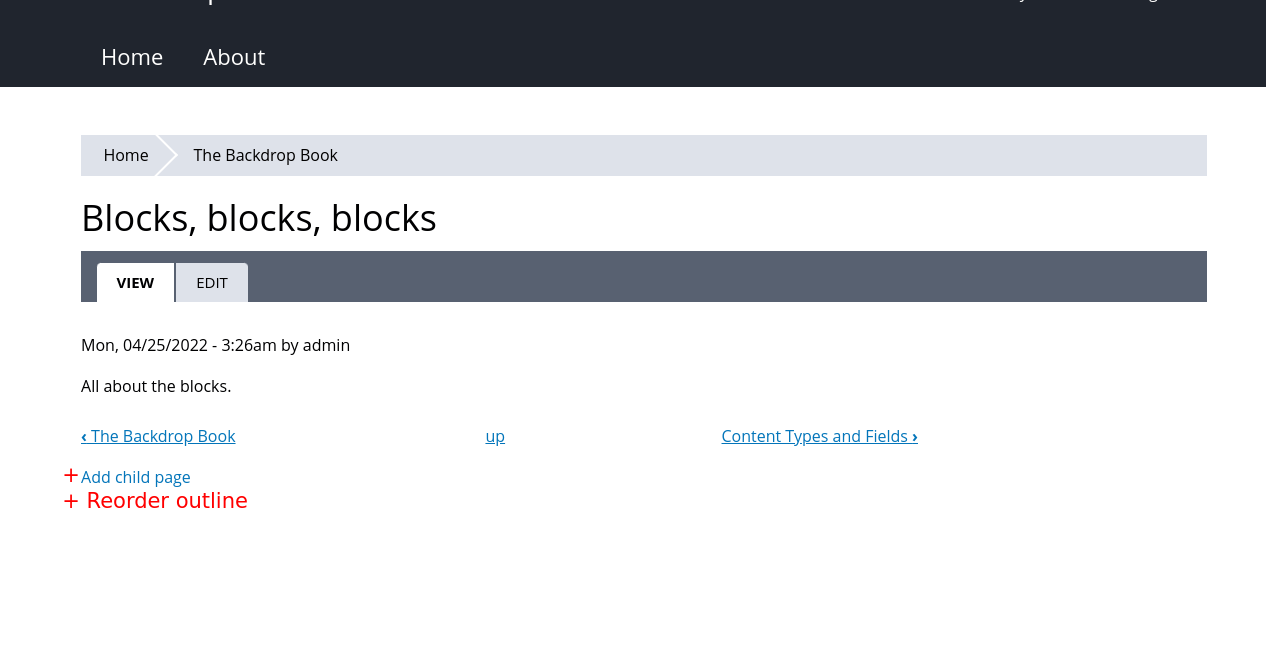Navigate to the previous page The Backdrop Book
This screenshot has width=1266, height=666.
[158, 435]
